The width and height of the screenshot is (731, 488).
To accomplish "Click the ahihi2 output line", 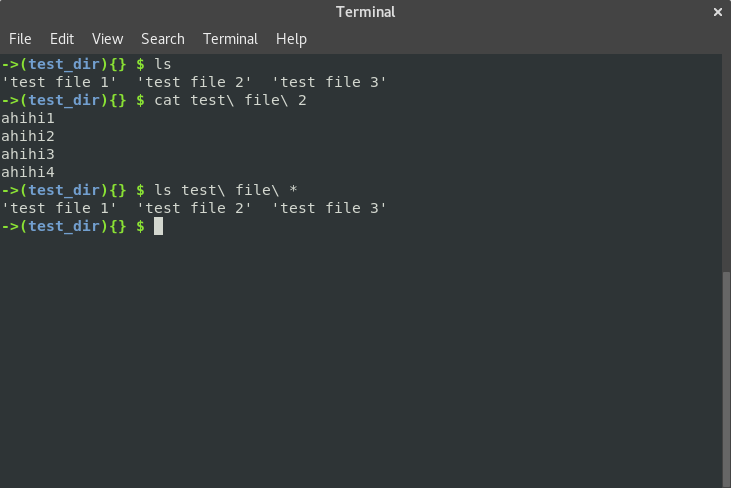I will pos(28,136).
